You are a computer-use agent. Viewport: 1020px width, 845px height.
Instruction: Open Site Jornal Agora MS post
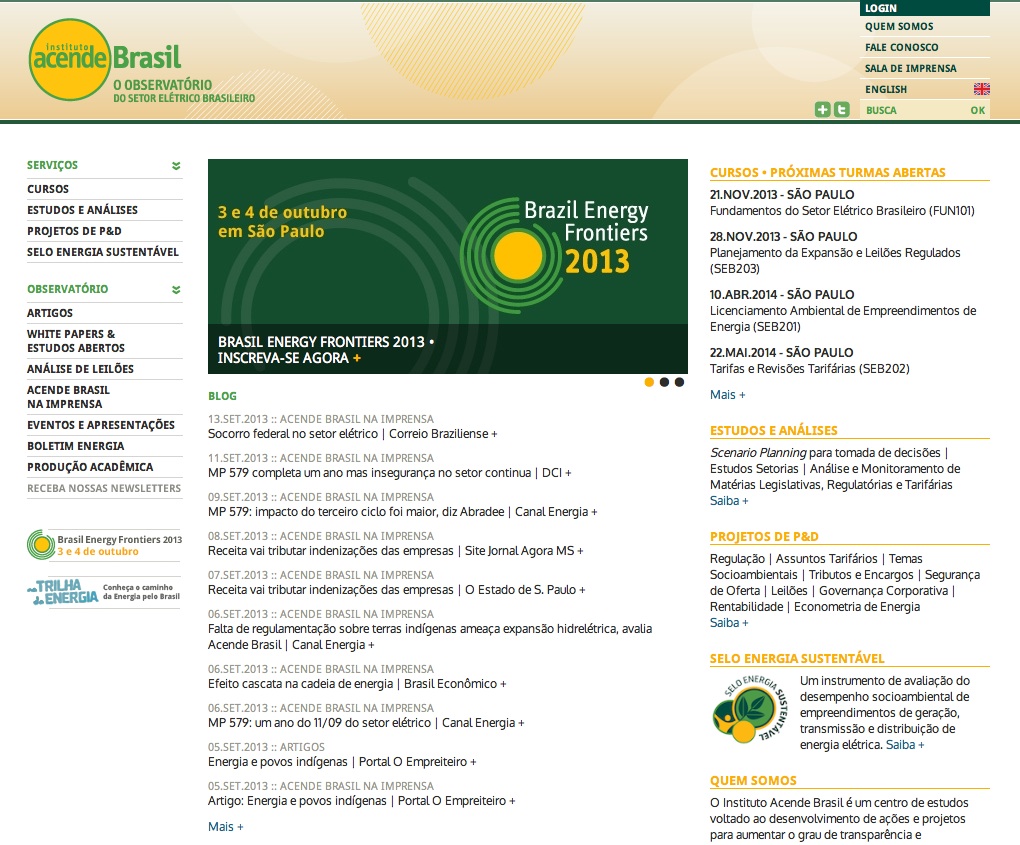click(396, 551)
